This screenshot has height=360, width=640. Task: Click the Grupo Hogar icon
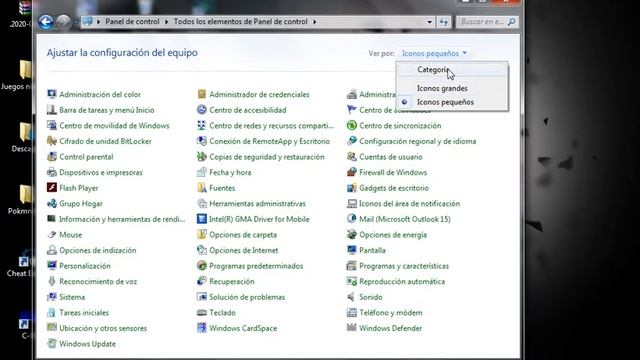[51, 203]
